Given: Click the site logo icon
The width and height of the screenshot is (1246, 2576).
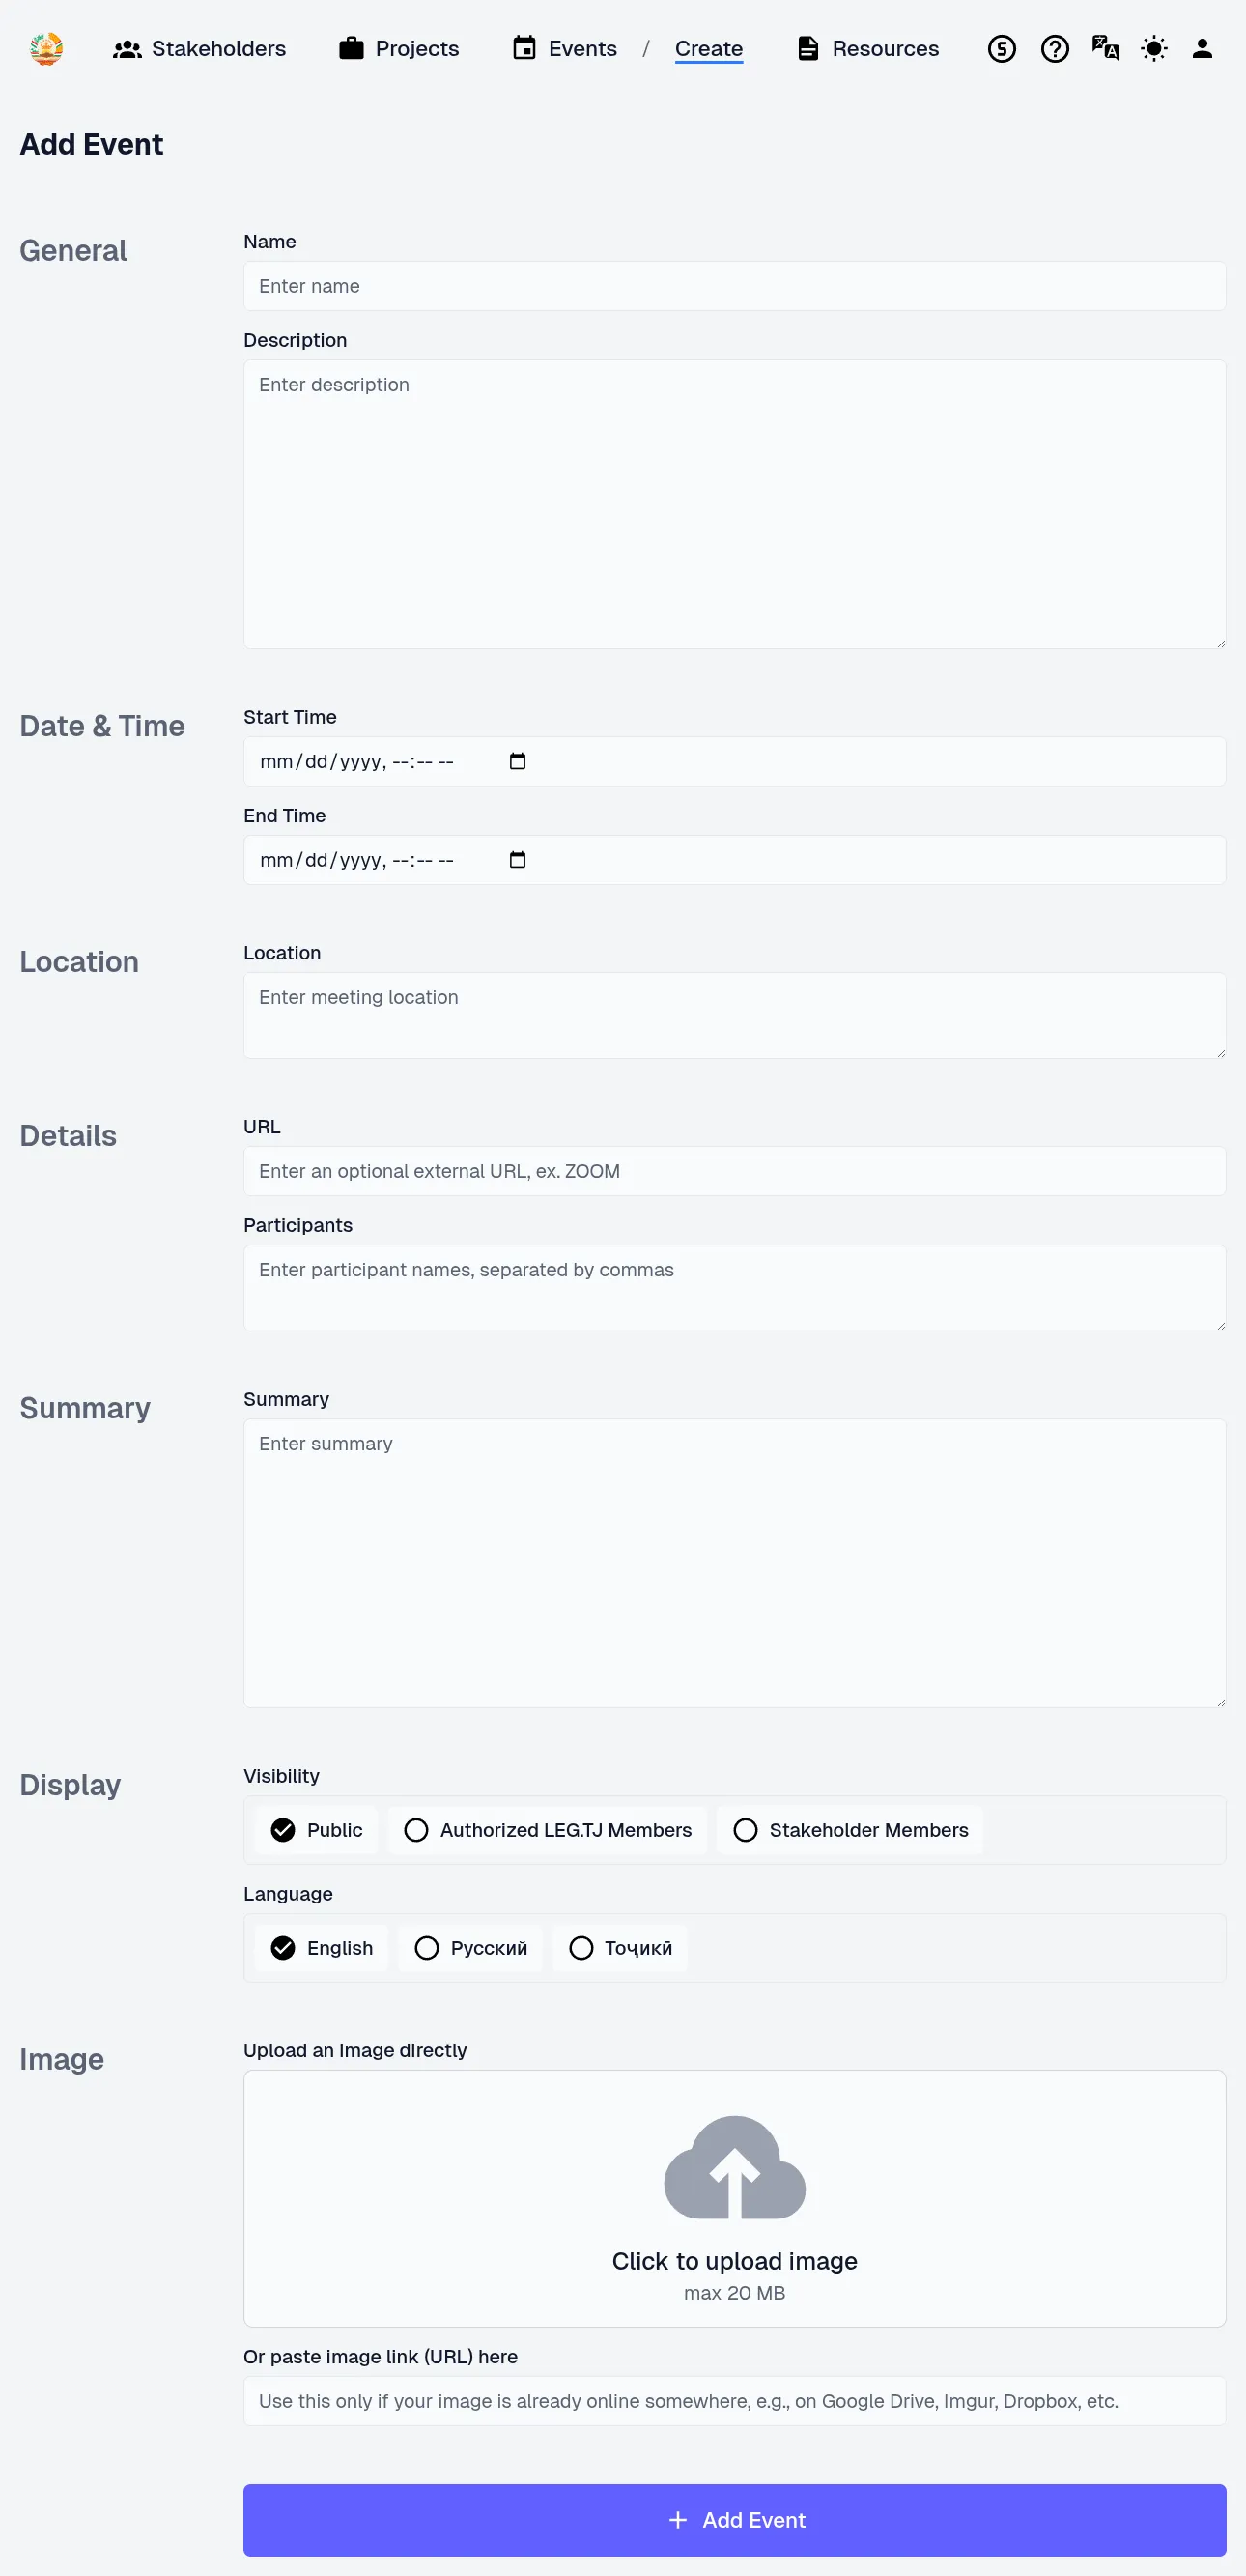Looking at the screenshot, I should tap(46, 48).
